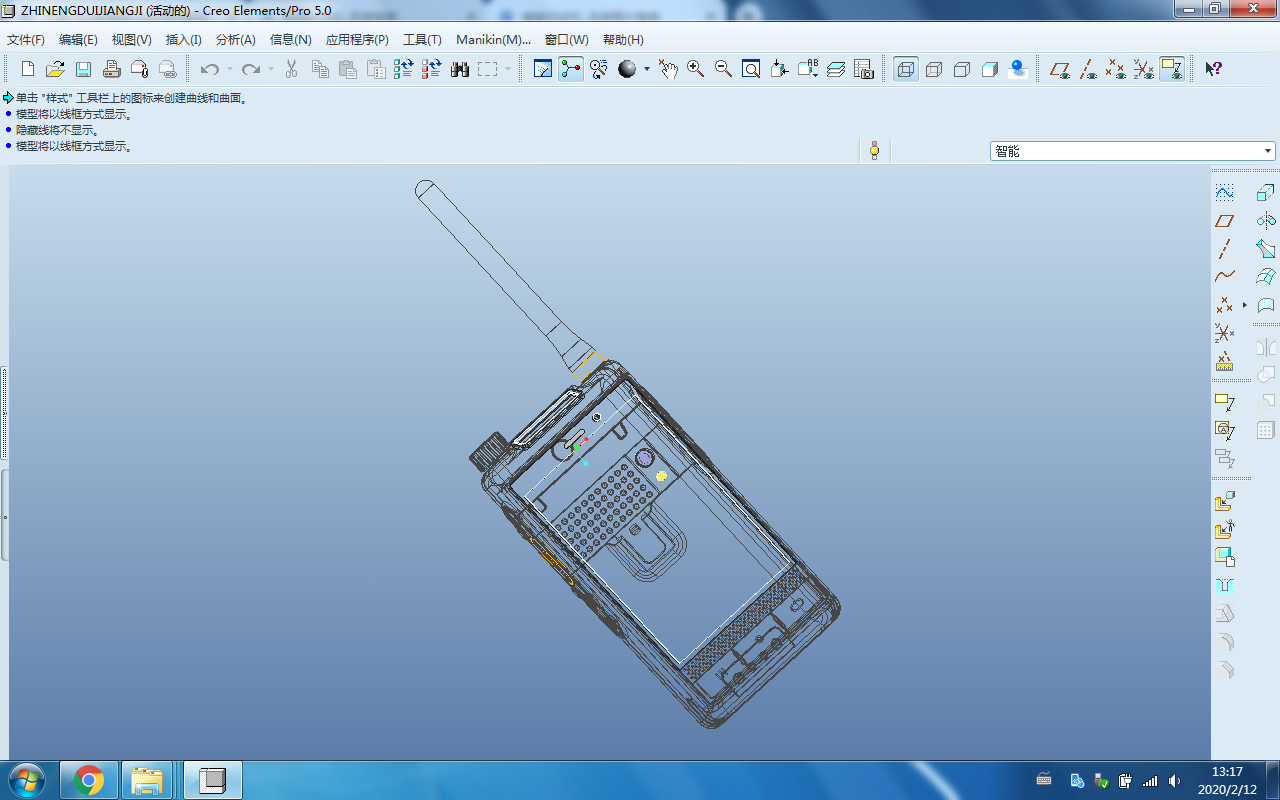The image size is (1280, 800).
Task: Select the Style curve tool
Action: coord(1225,192)
